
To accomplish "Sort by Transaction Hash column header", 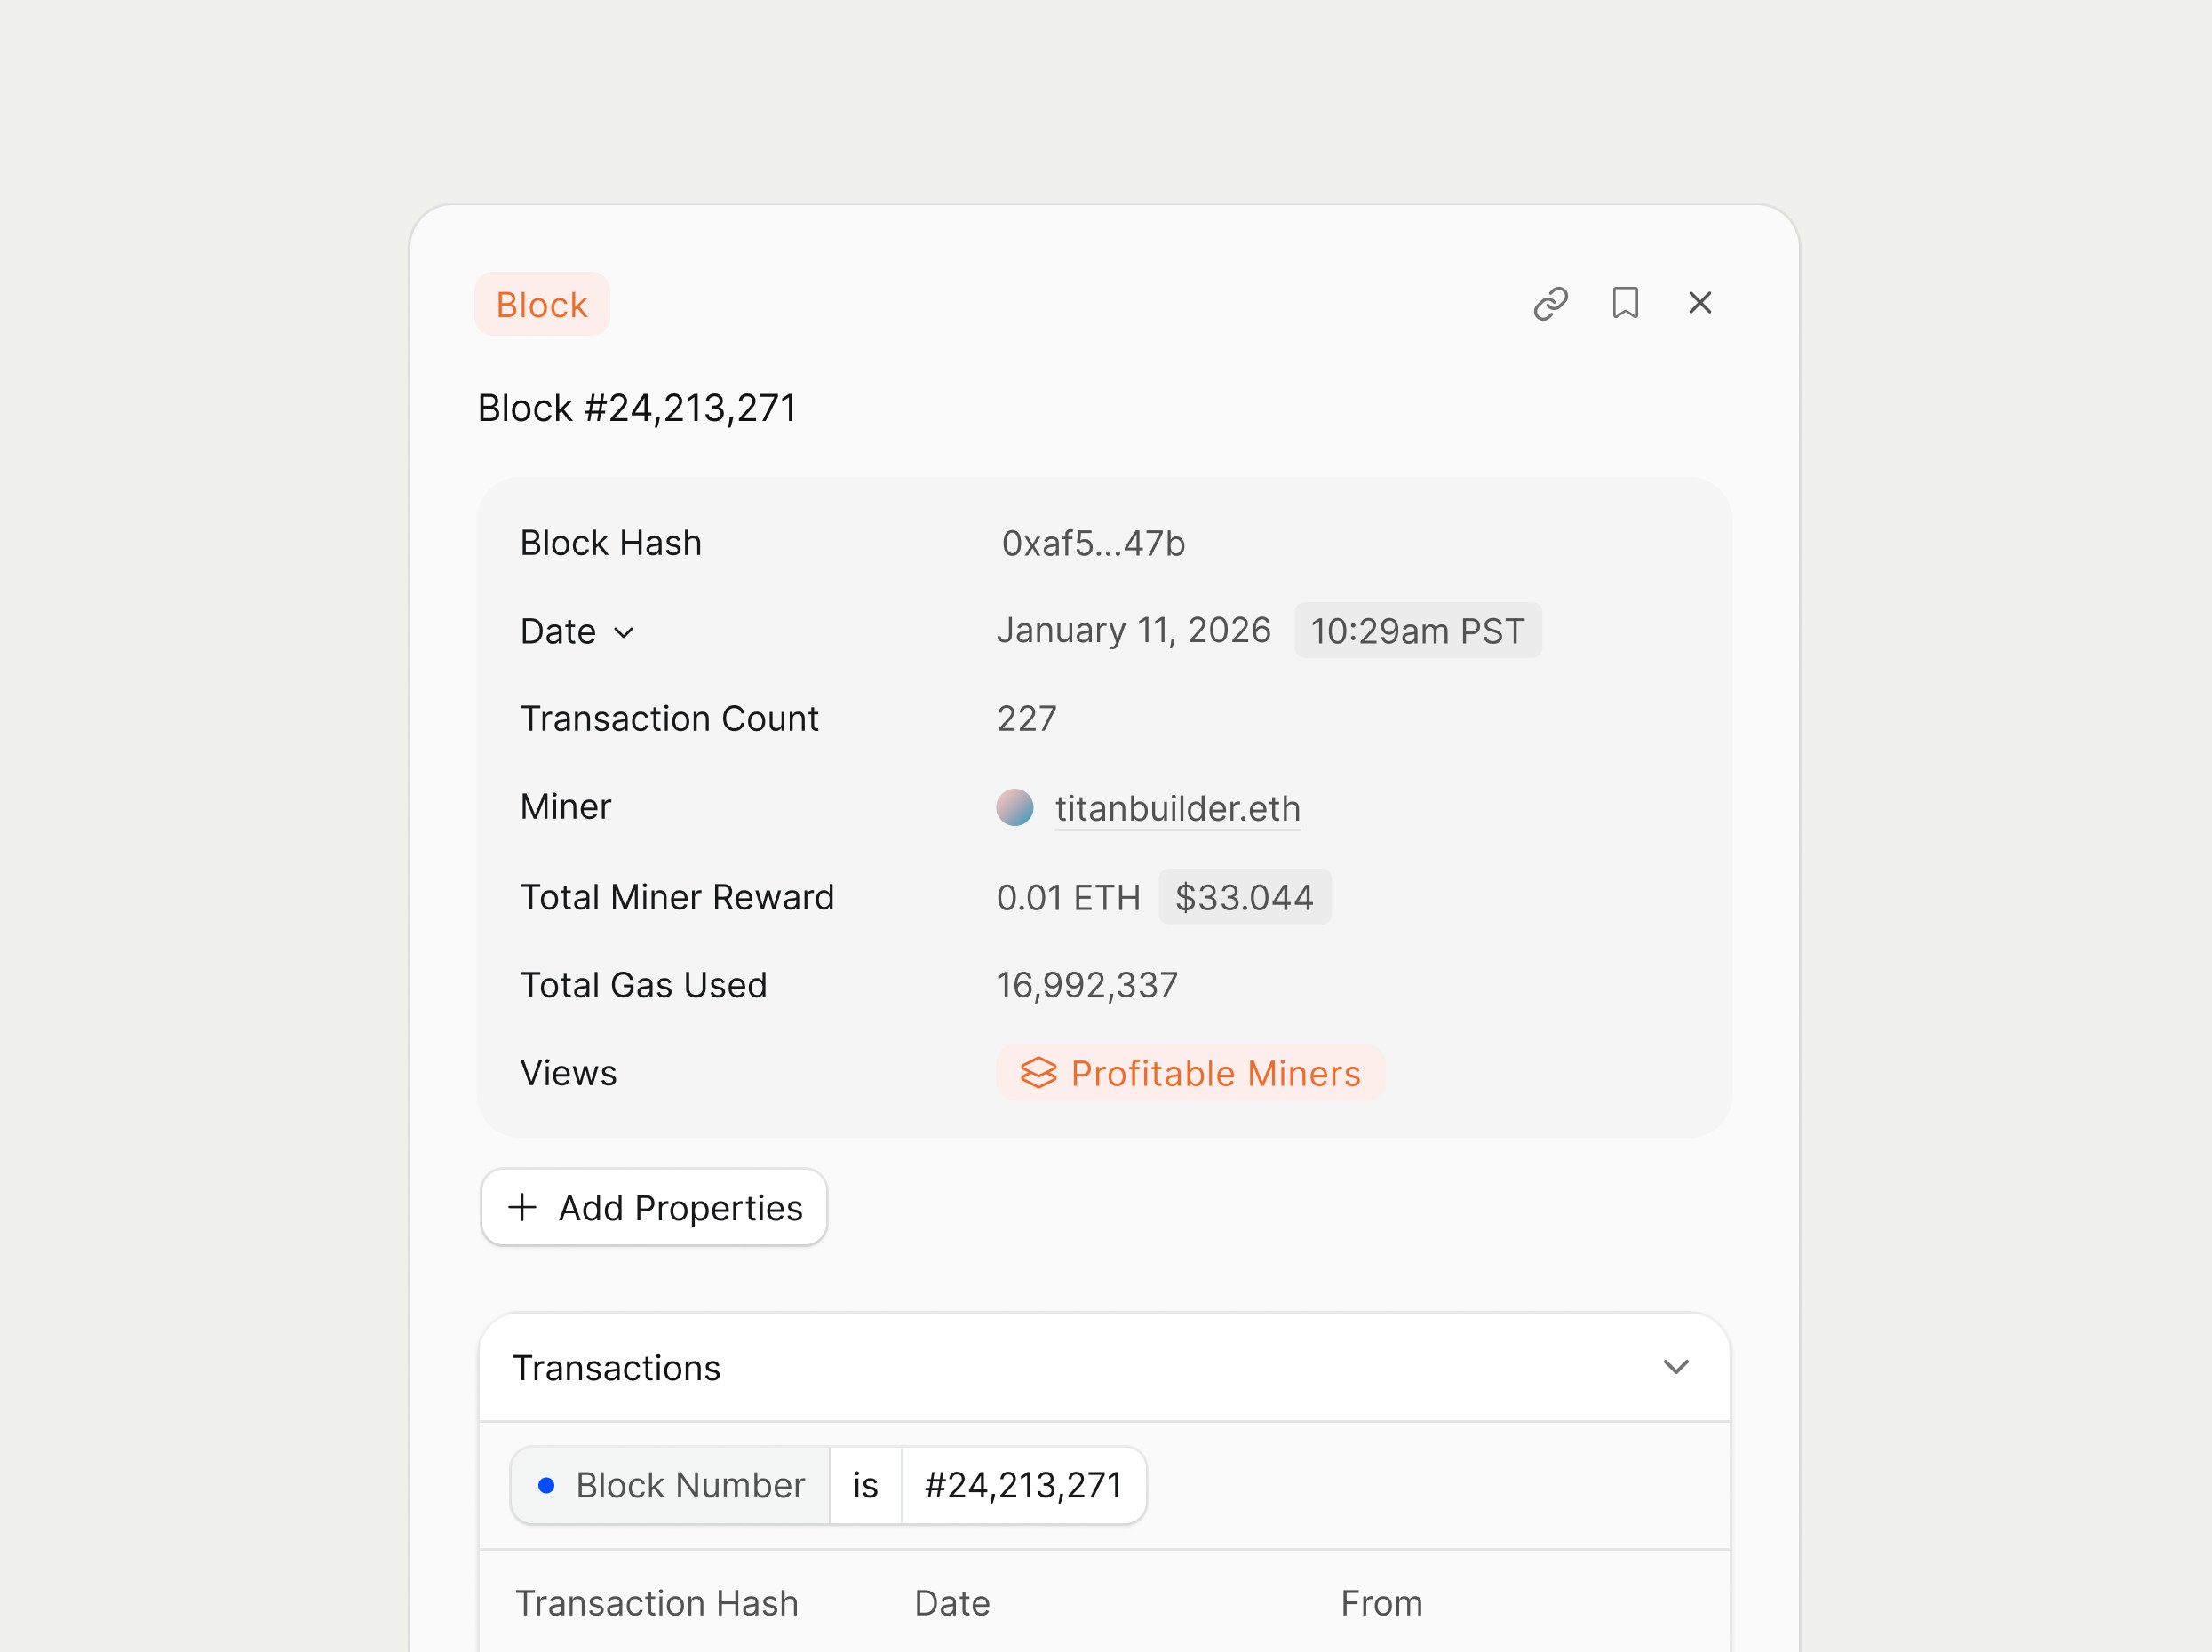I will [x=656, y=1603].
